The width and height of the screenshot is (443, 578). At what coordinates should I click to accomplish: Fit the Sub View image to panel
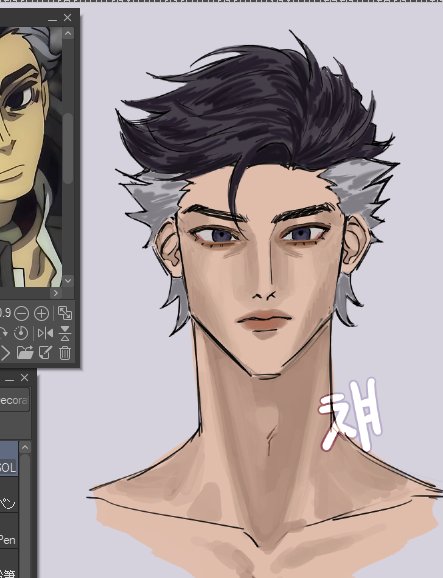[x=65, y=313]
